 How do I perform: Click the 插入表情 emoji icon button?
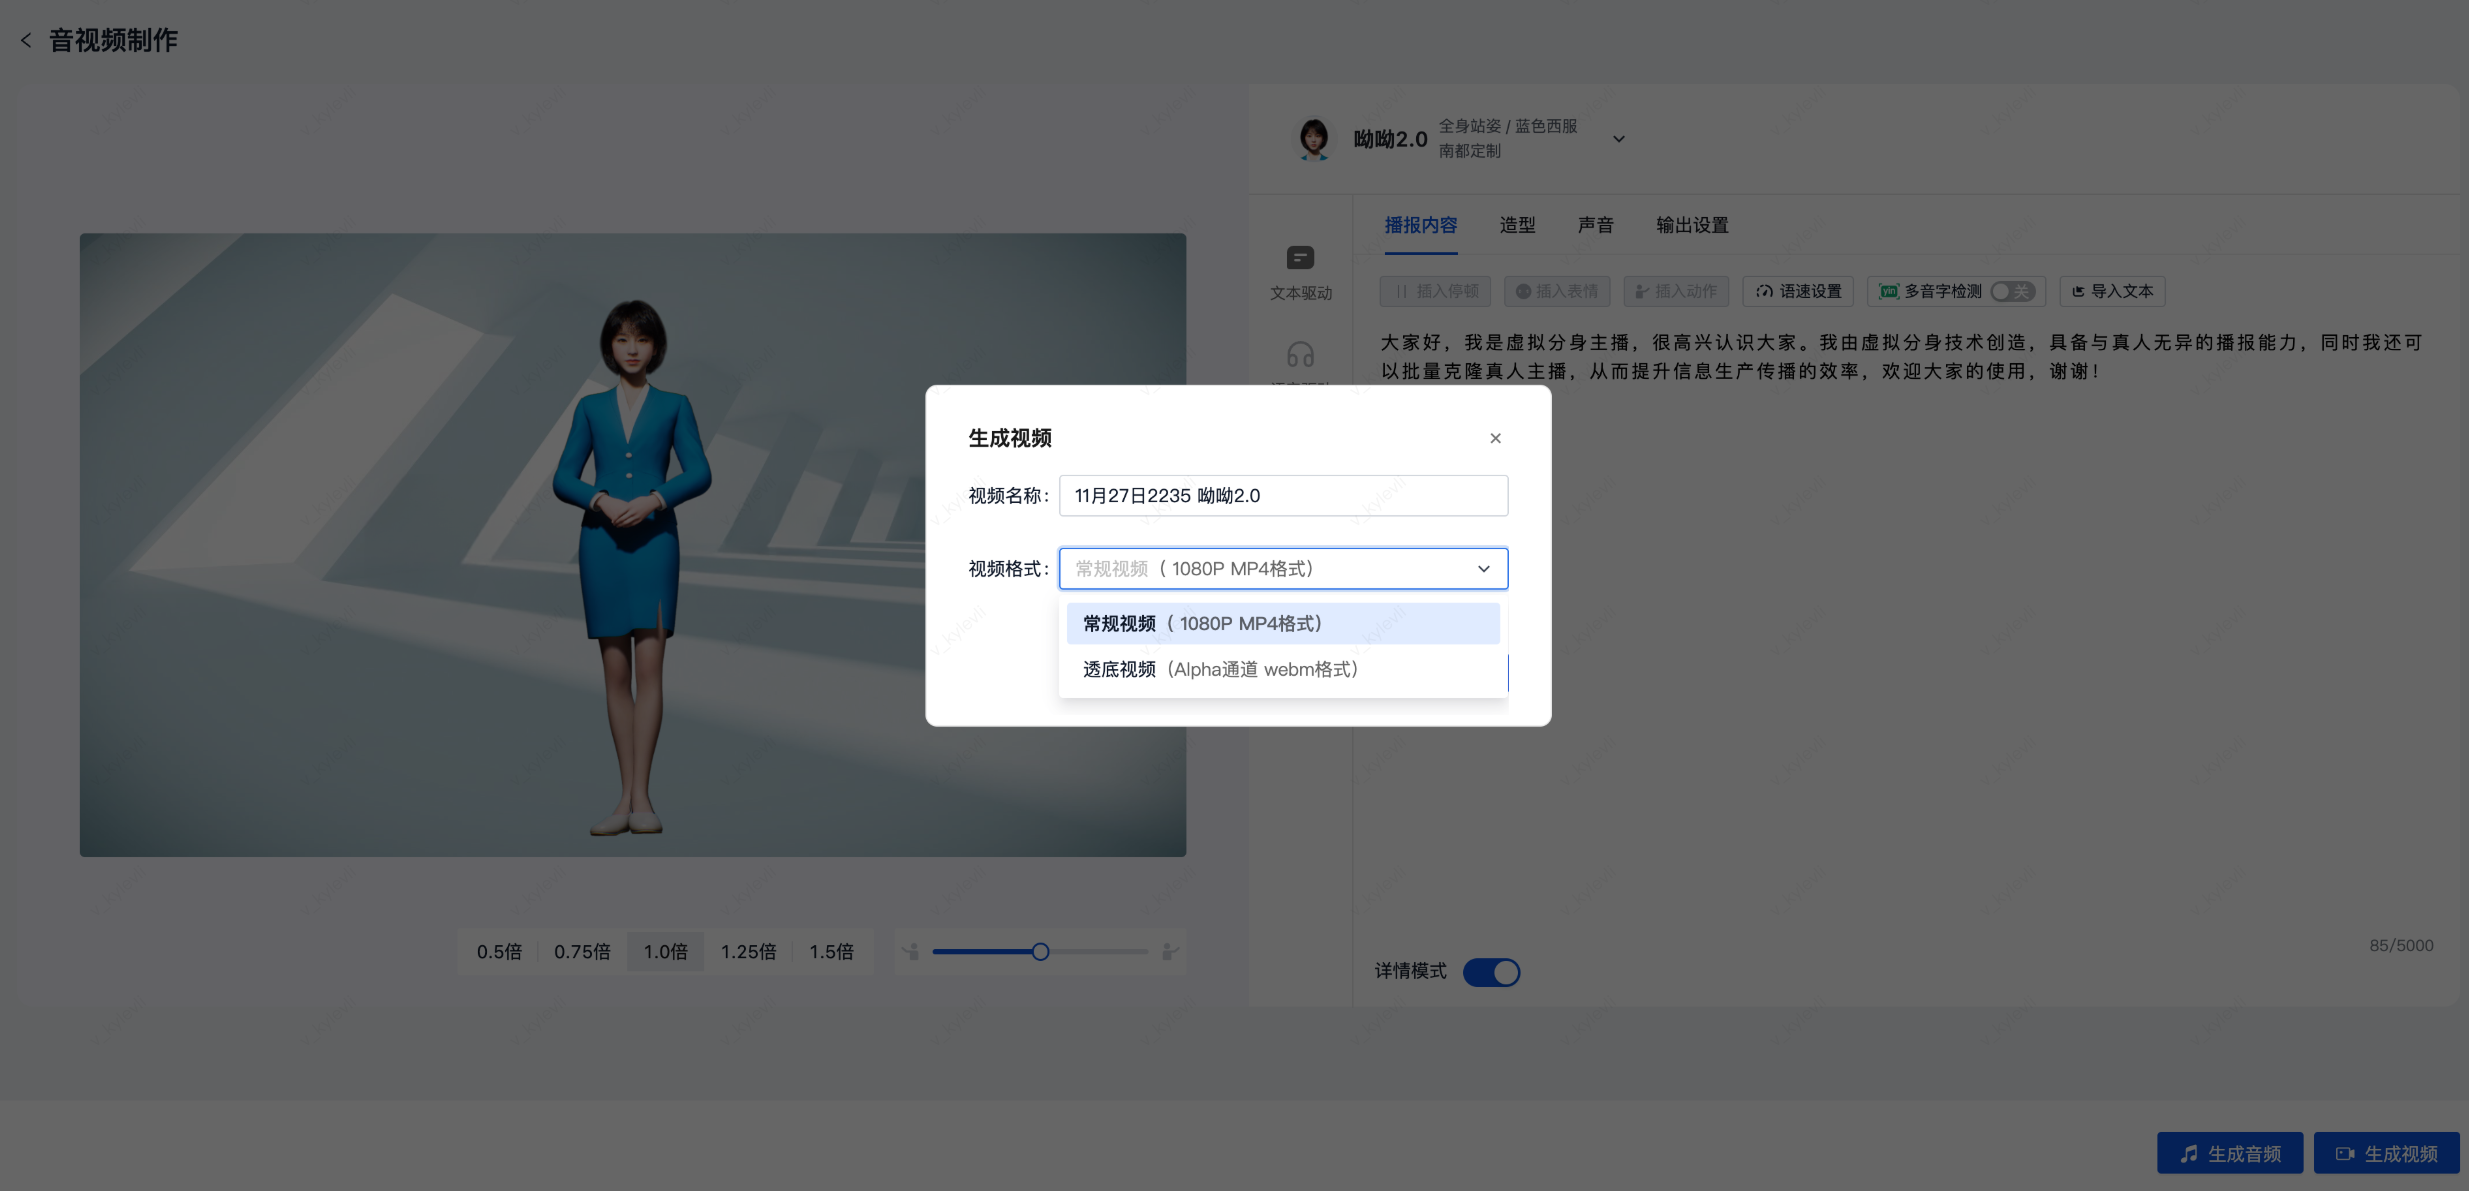pos(1557,291)
